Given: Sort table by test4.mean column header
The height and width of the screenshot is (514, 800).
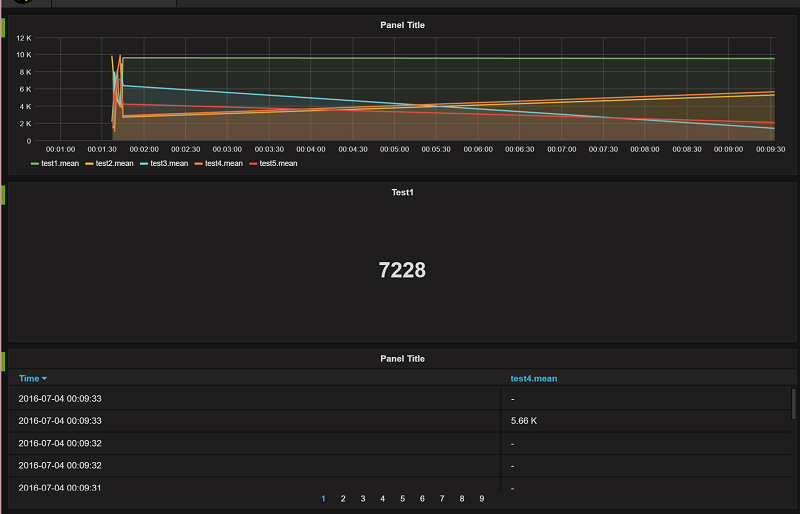Looking at the screenshot, I should pyautogui.click(x=534, y=378).
